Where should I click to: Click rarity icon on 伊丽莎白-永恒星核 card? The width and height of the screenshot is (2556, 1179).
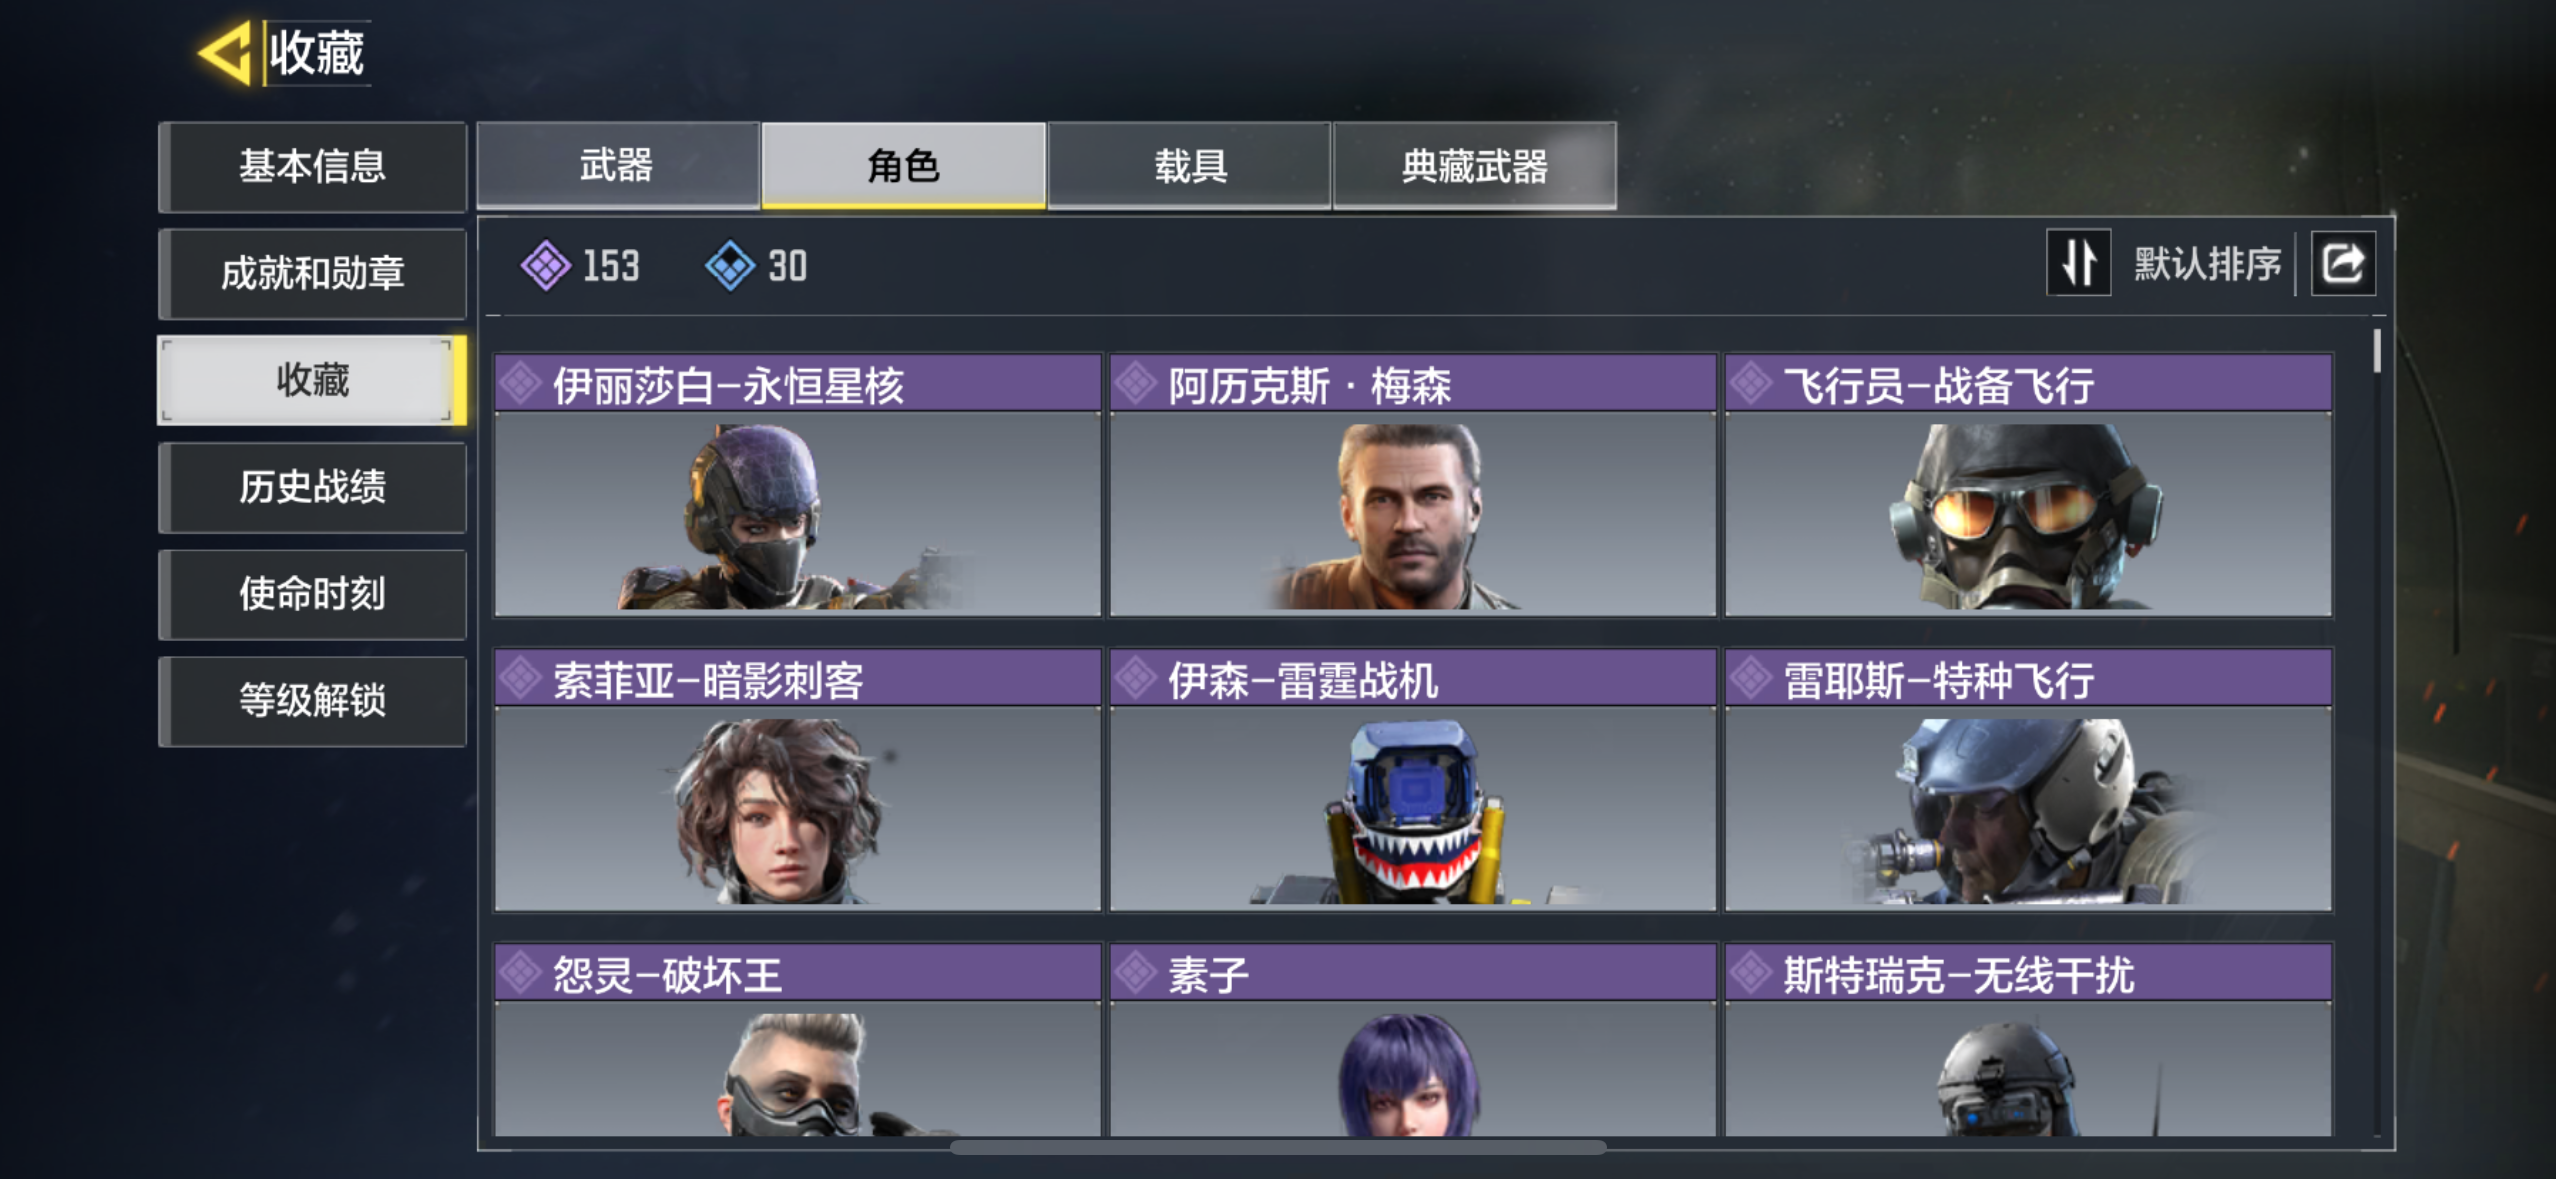(521, 384)
